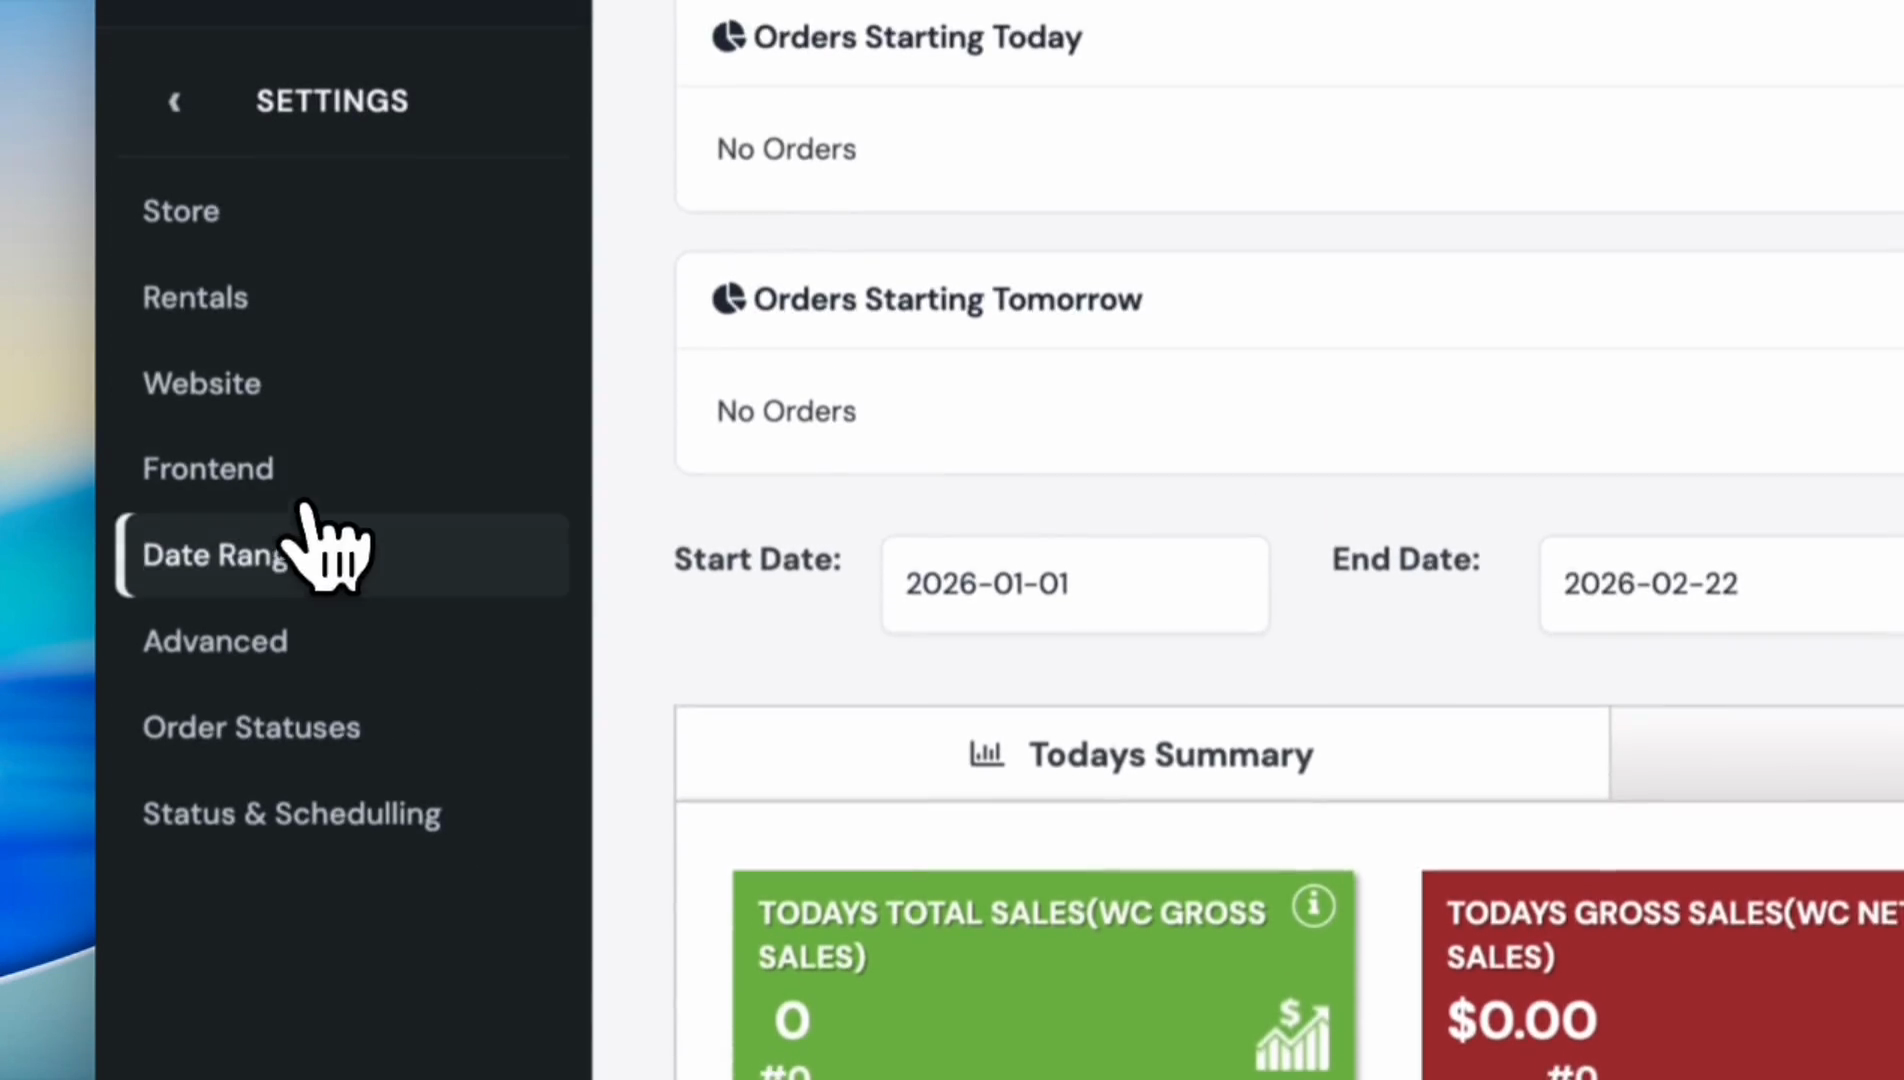Select the Frontend settings item
This screenshot has height=1080, width=1904.
[x=208, y=469]
